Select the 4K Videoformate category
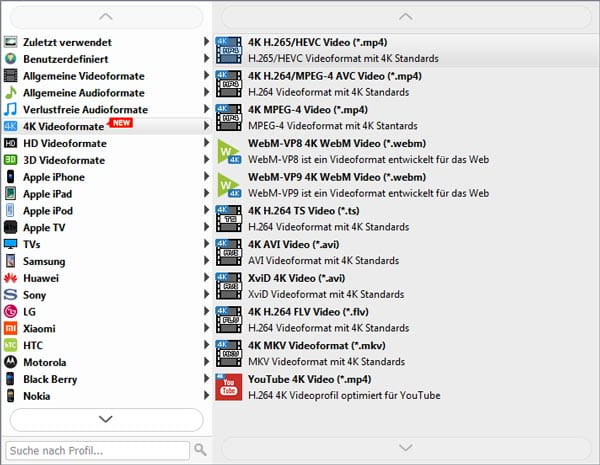600x465 pixels. coord(64,126)
